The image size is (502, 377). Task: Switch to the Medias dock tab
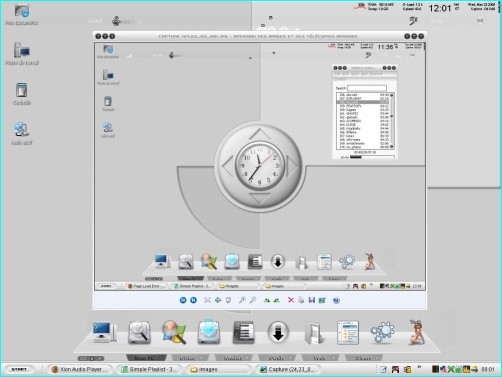point(233,358)
